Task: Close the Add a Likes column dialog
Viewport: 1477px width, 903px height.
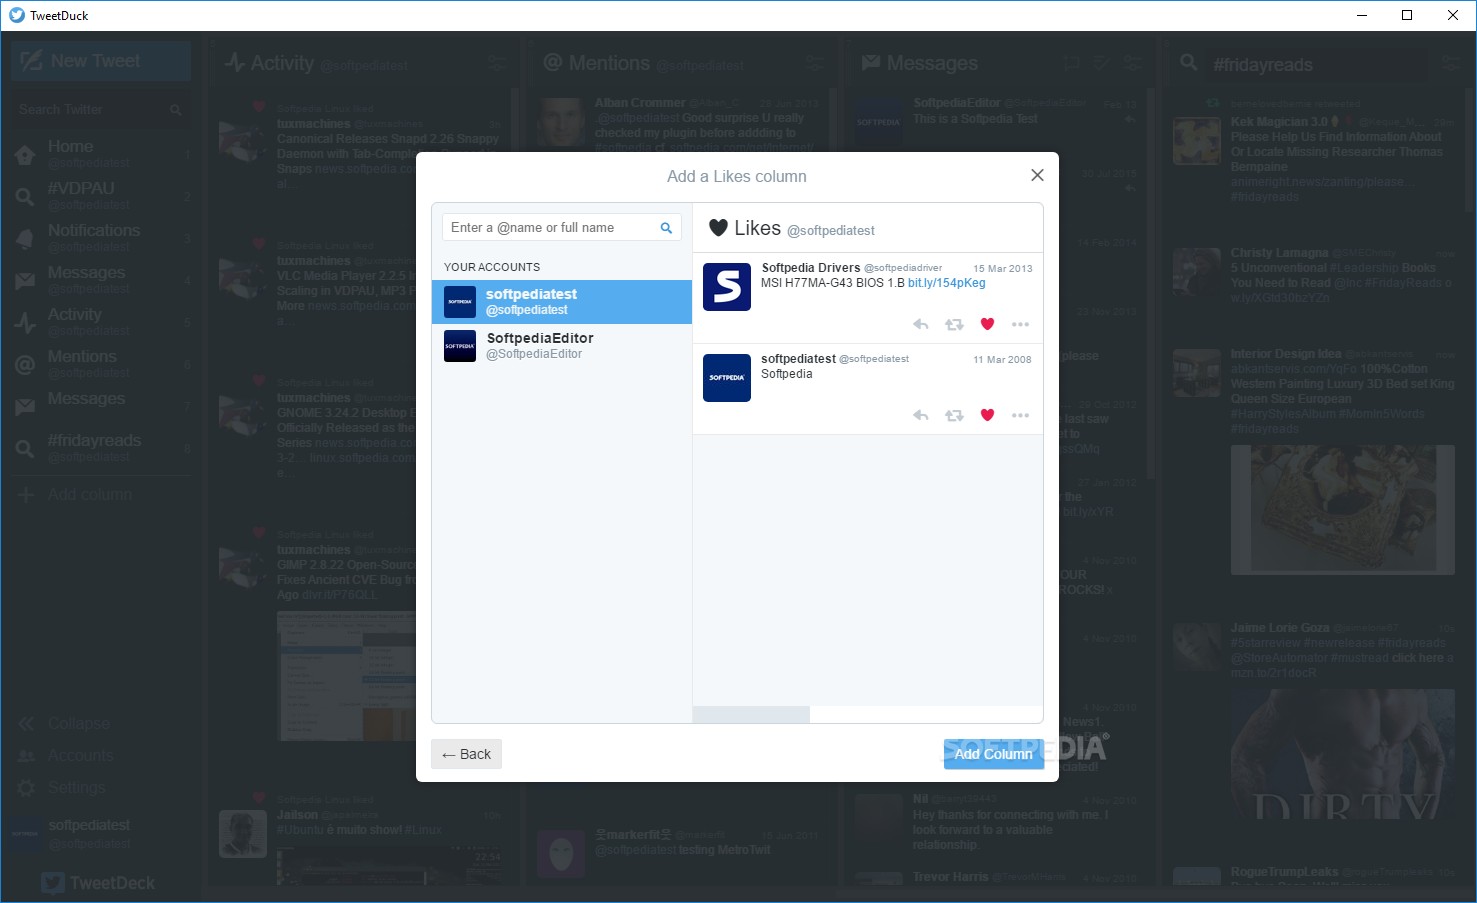Action: 1037,175
